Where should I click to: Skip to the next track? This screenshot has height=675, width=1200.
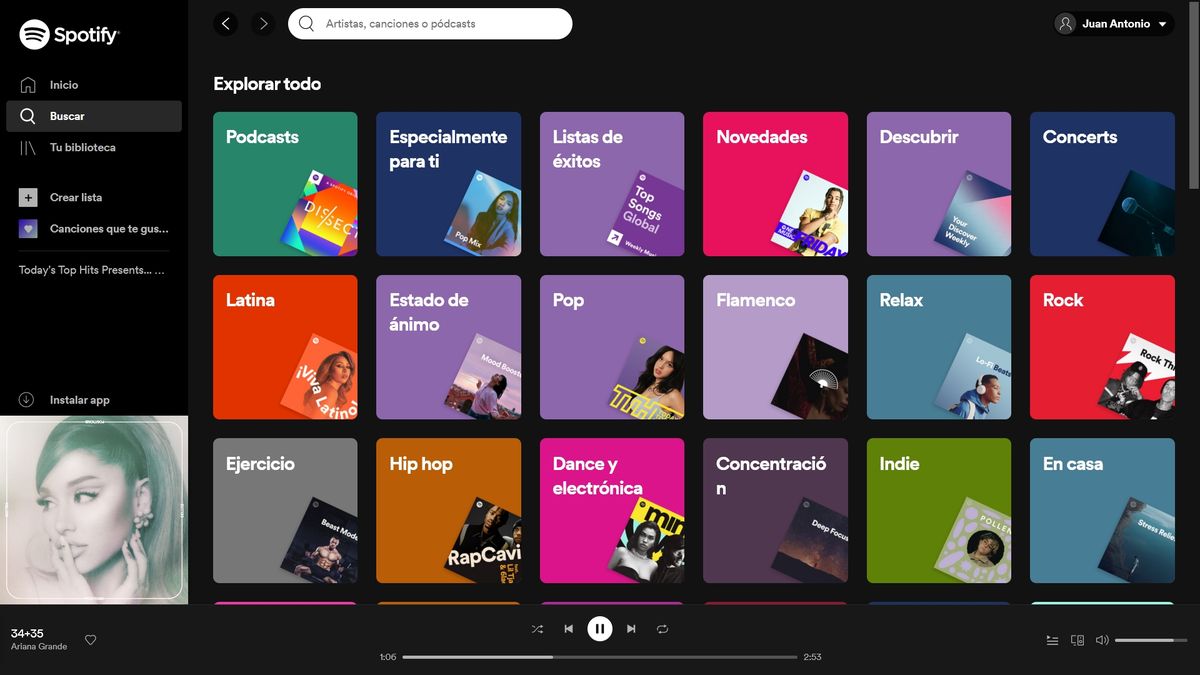[x=631, y=628]
